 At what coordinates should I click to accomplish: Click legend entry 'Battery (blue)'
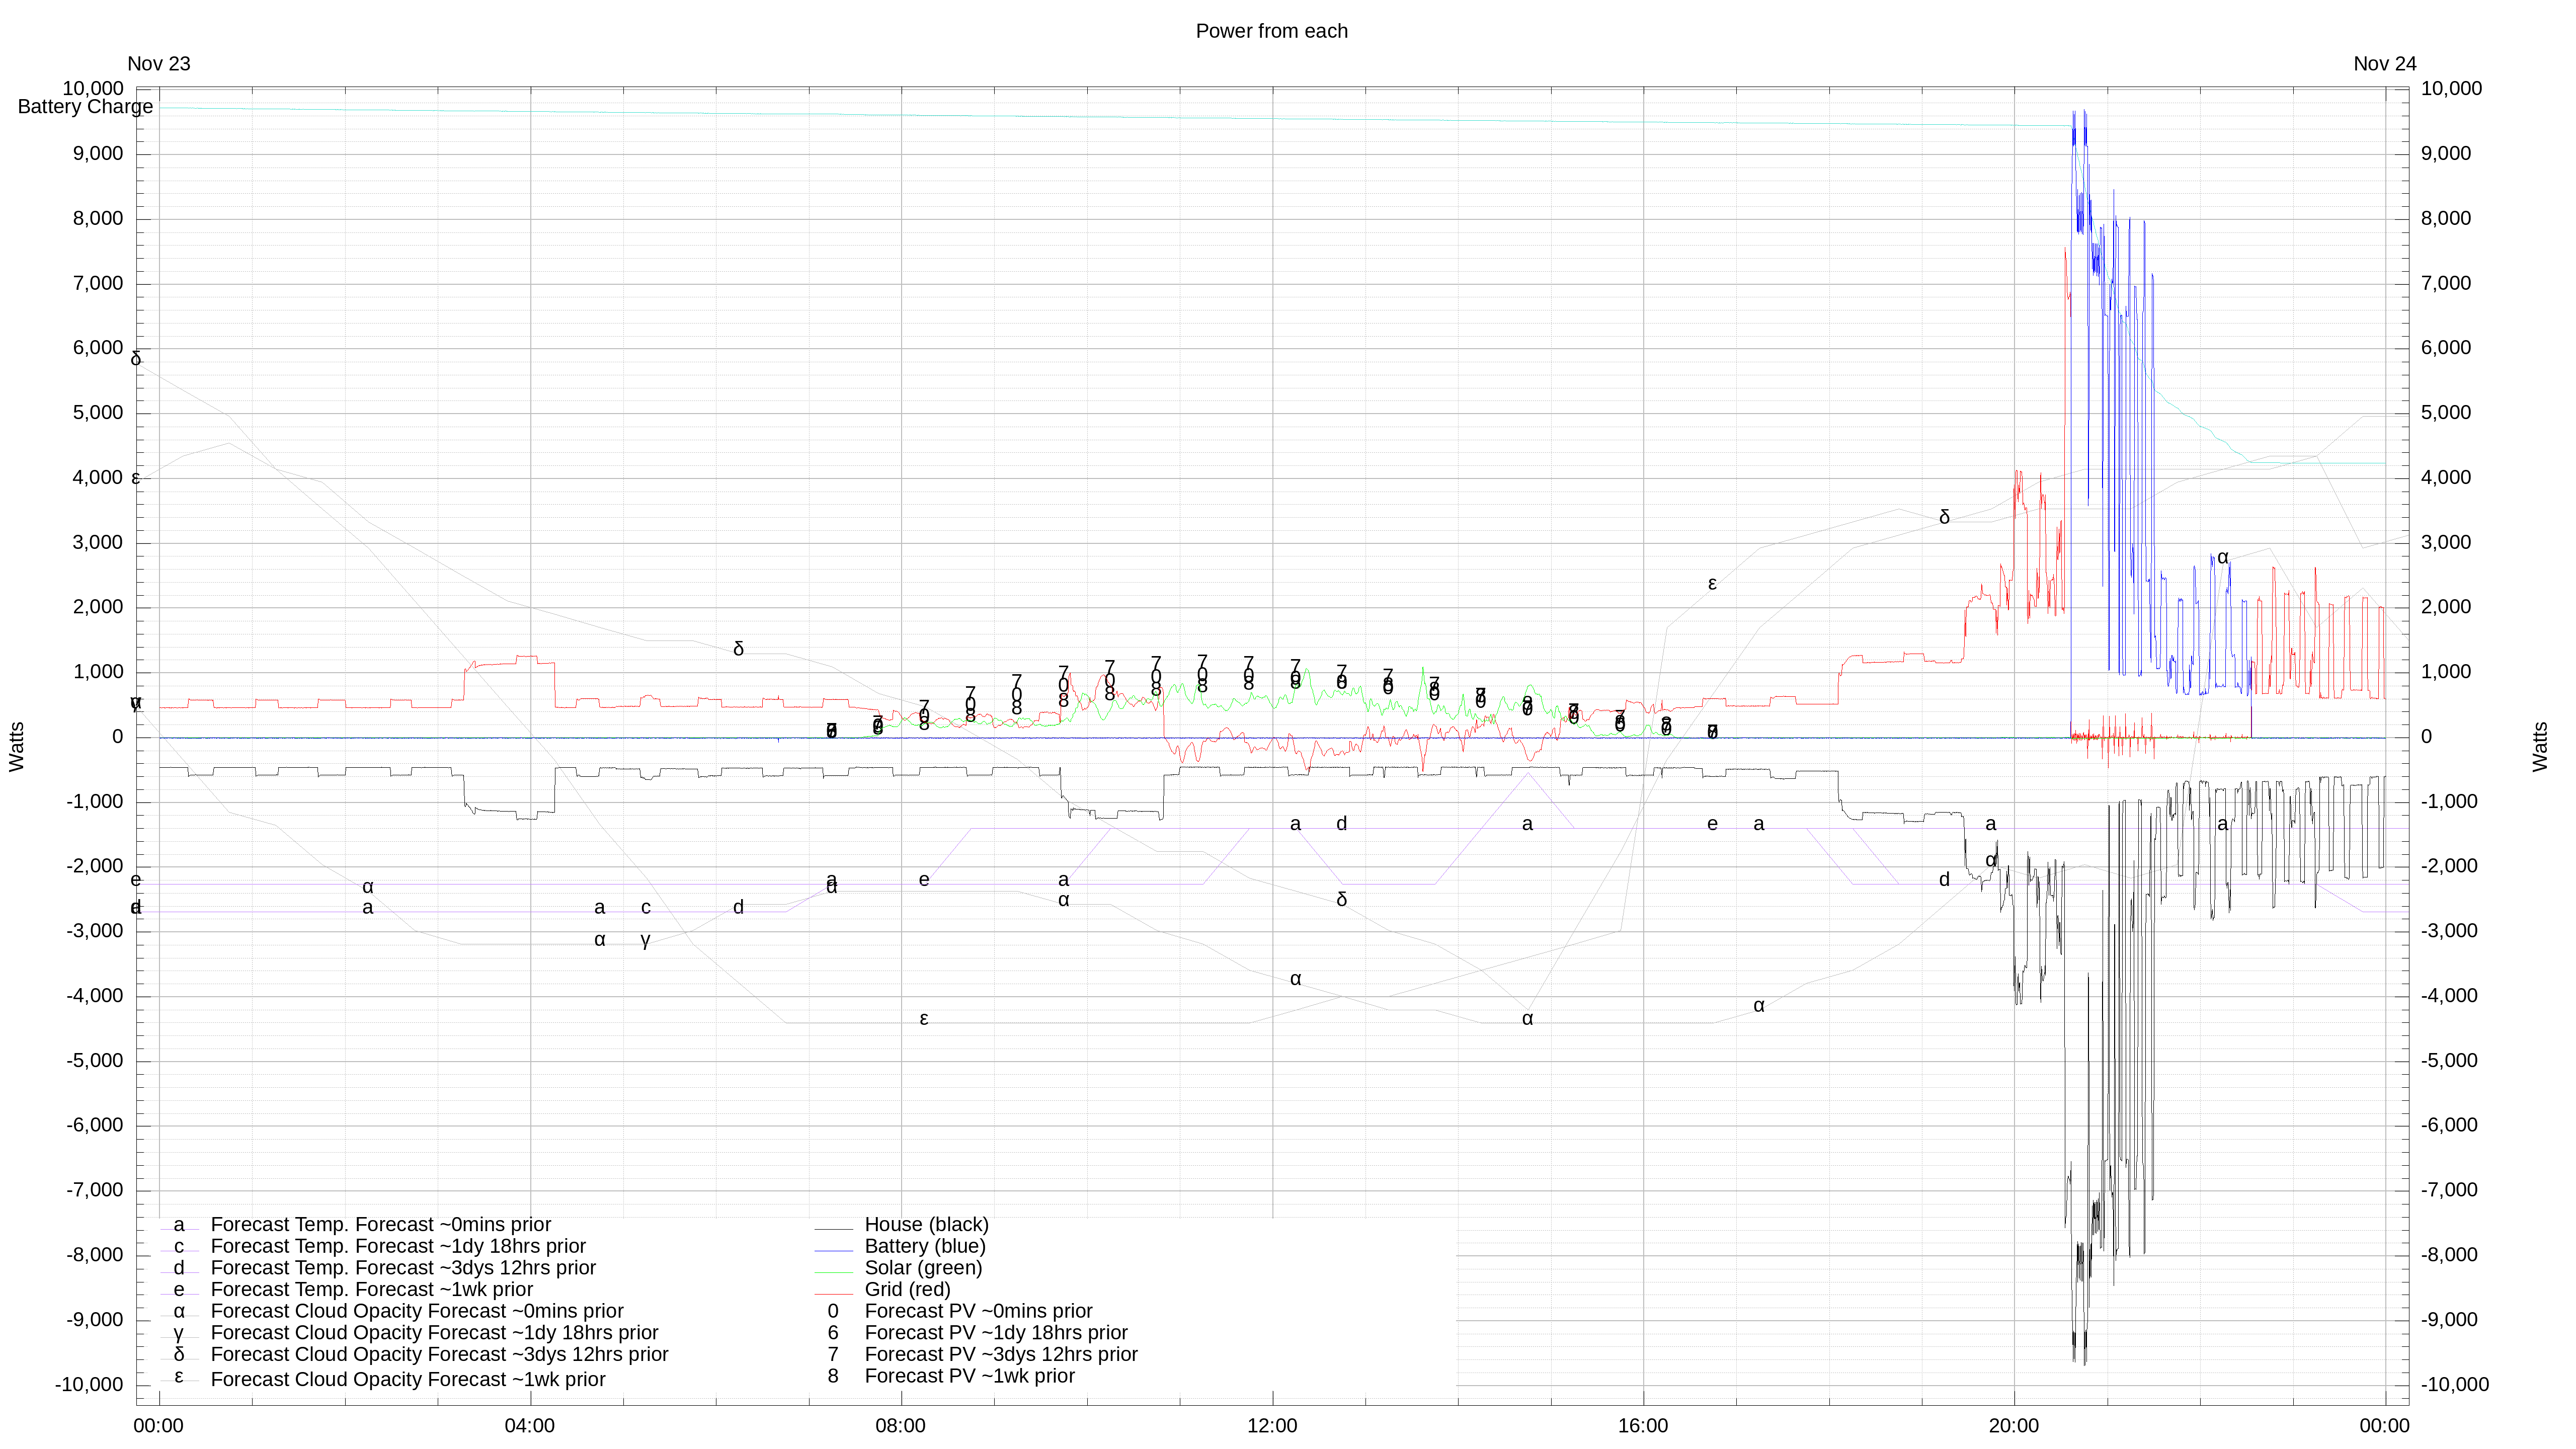click(x=925, y=1246)
